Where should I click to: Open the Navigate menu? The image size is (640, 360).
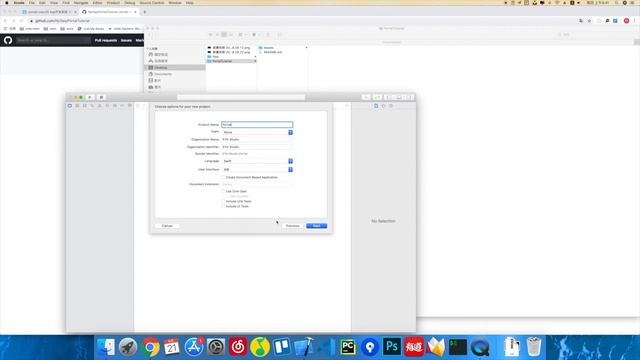(81, 3)
